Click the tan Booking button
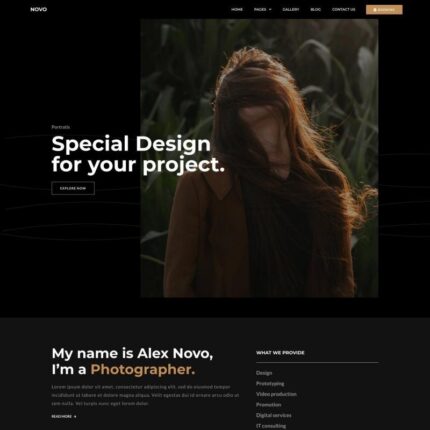The image size is (430, 430). click(x=384, y=10)
